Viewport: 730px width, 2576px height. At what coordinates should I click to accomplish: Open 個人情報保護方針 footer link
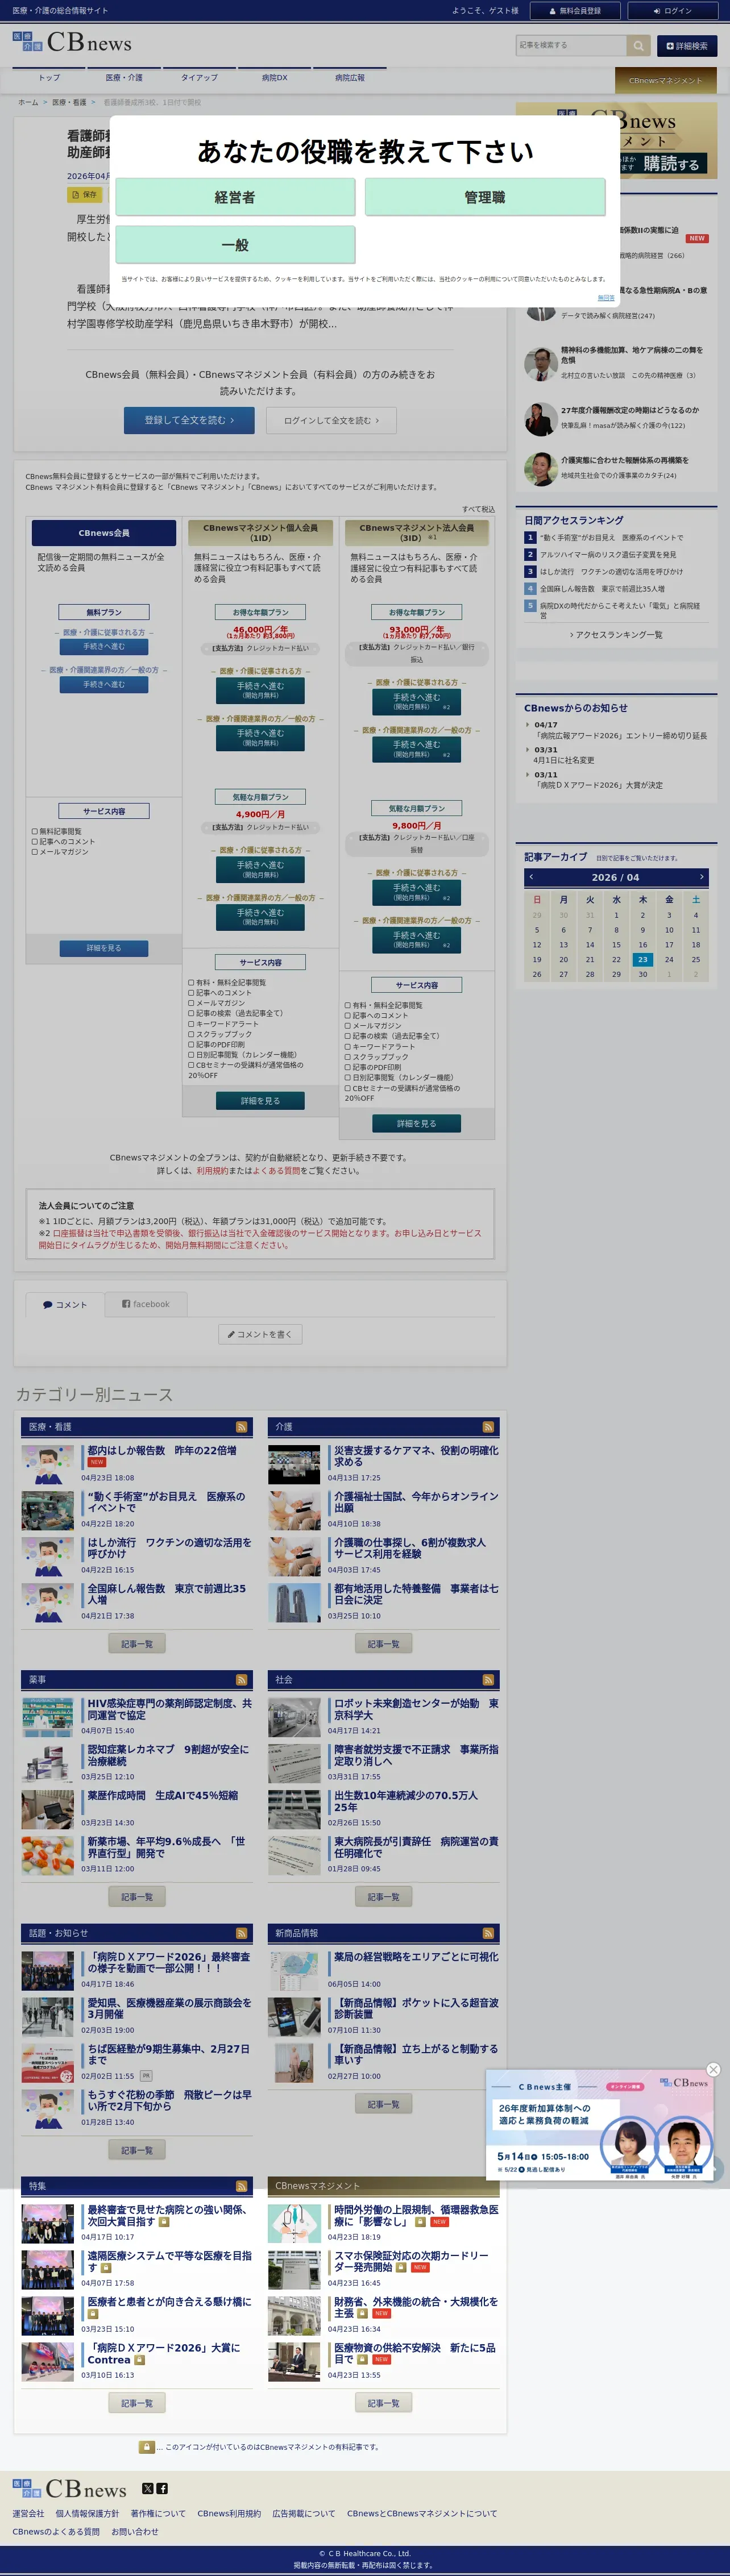tap(87, 2513)
